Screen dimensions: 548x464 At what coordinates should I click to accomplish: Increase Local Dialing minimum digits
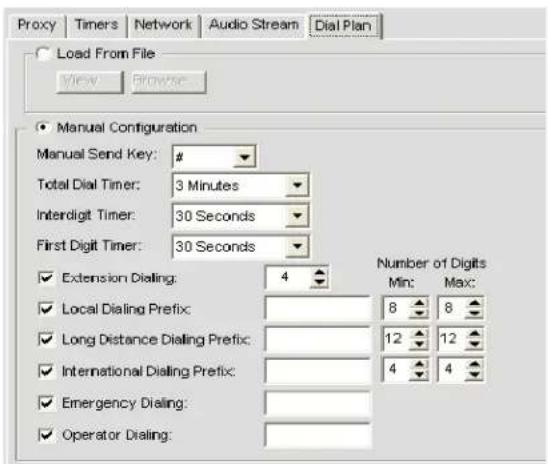419,303
